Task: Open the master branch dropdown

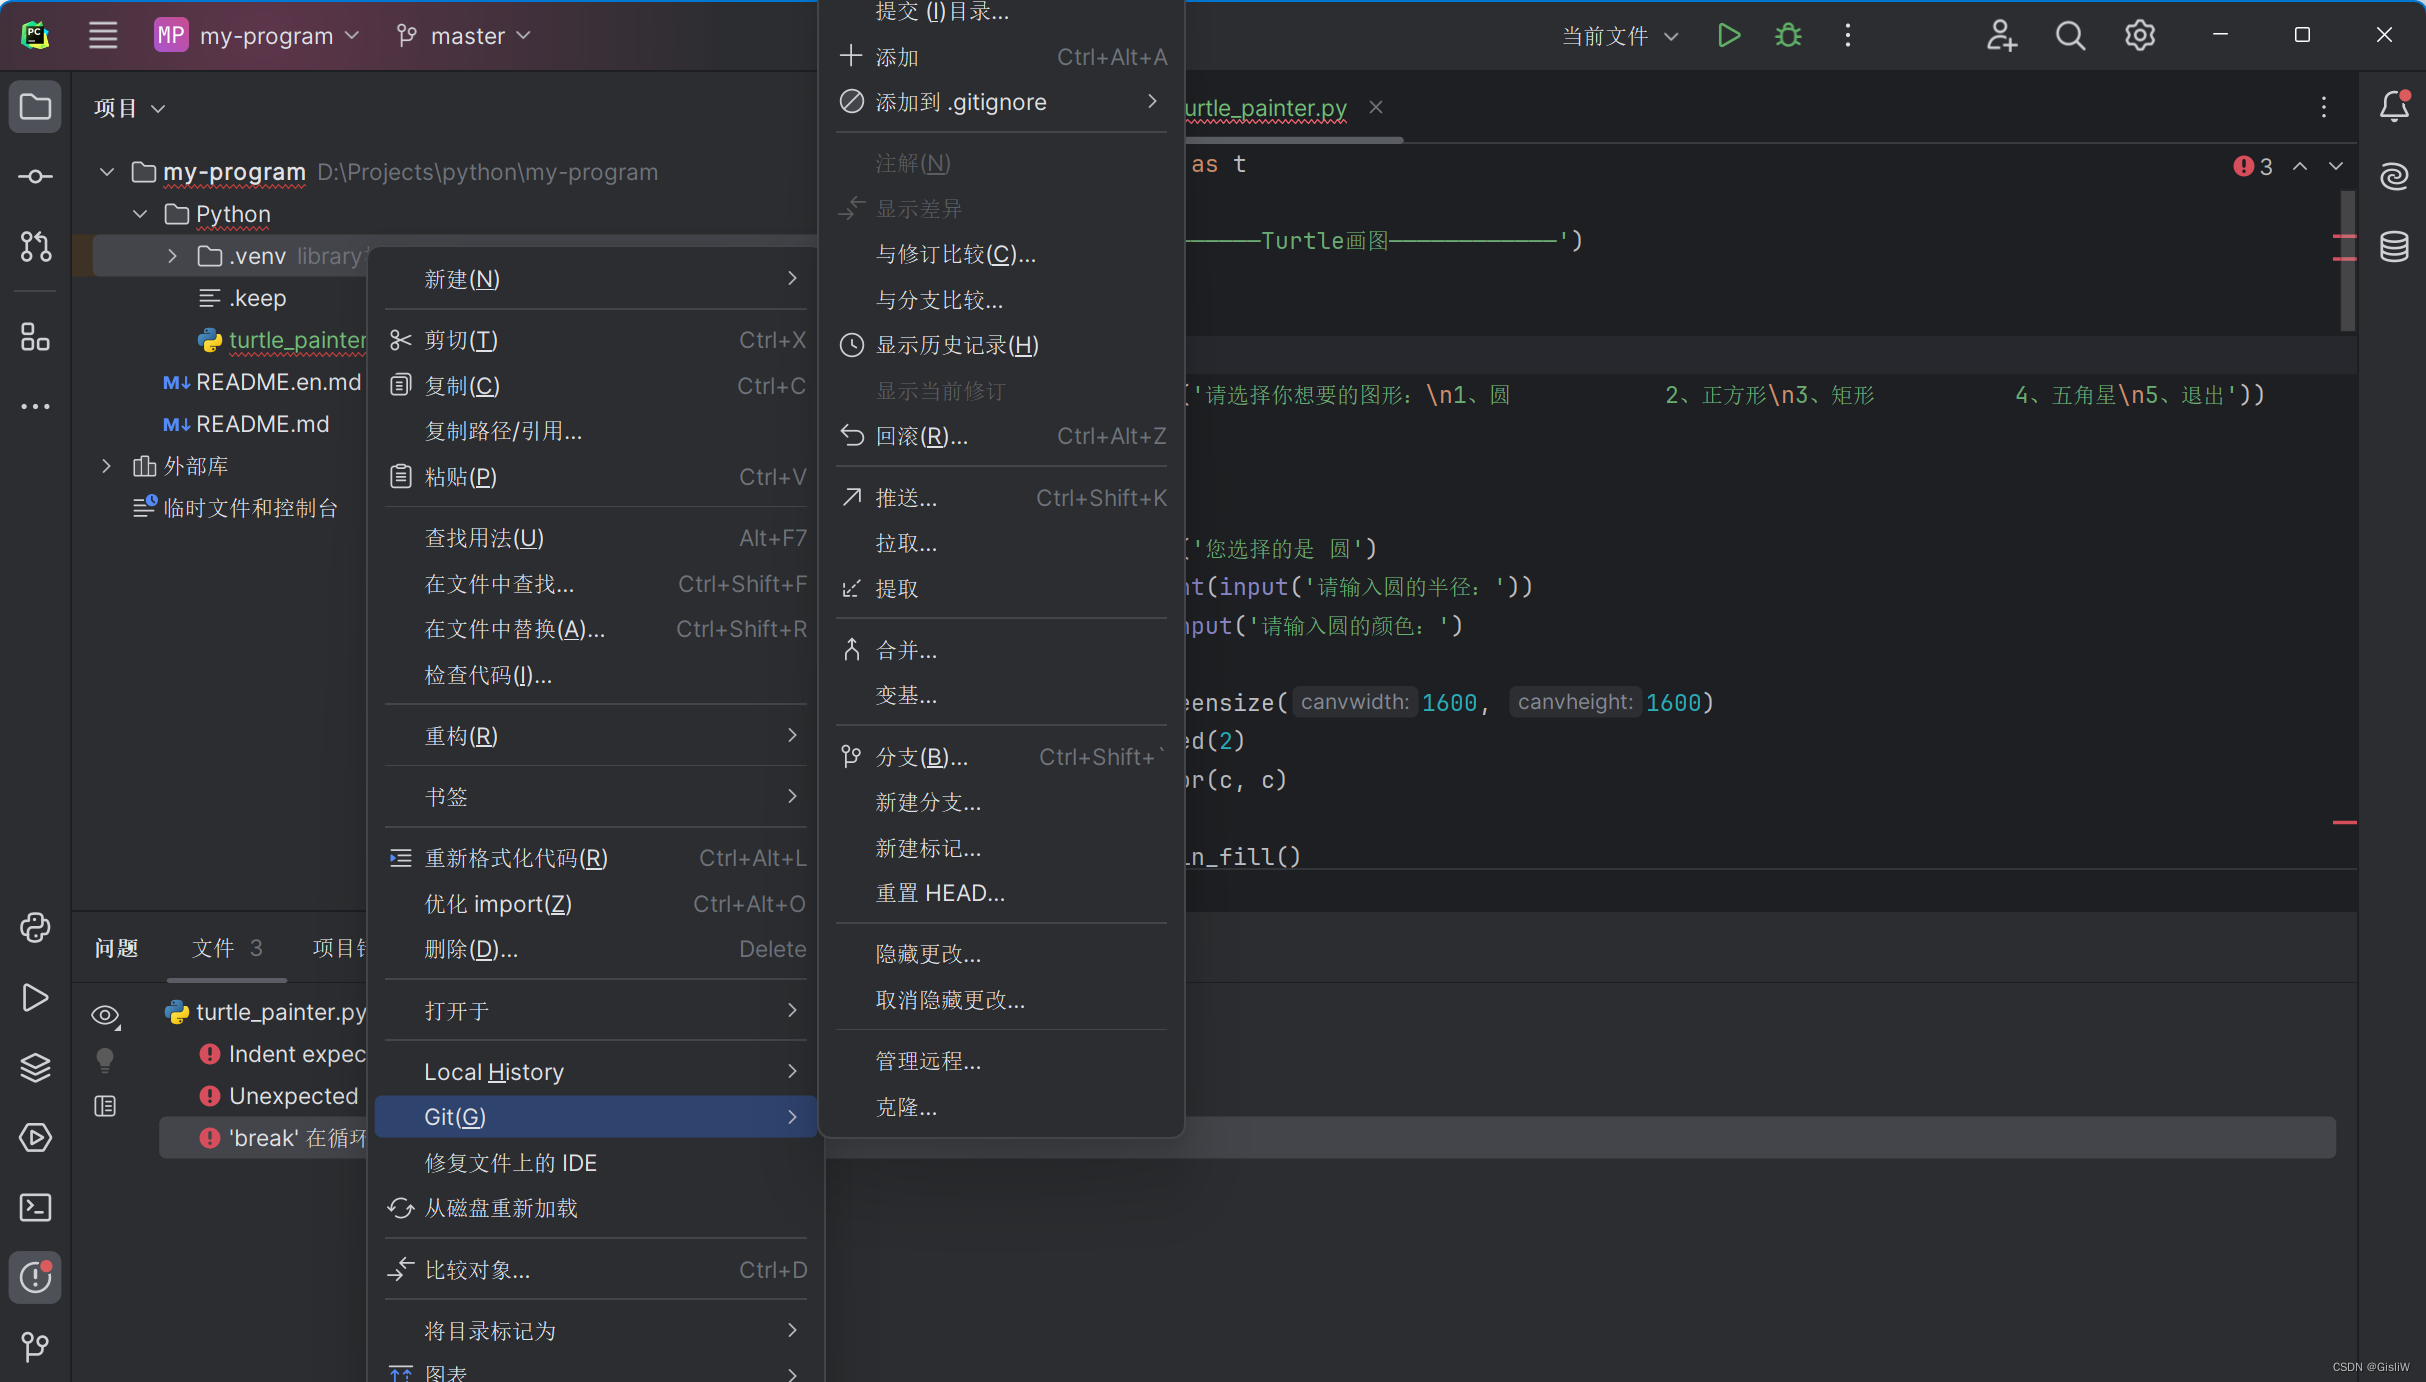Action: pos(464,36)
